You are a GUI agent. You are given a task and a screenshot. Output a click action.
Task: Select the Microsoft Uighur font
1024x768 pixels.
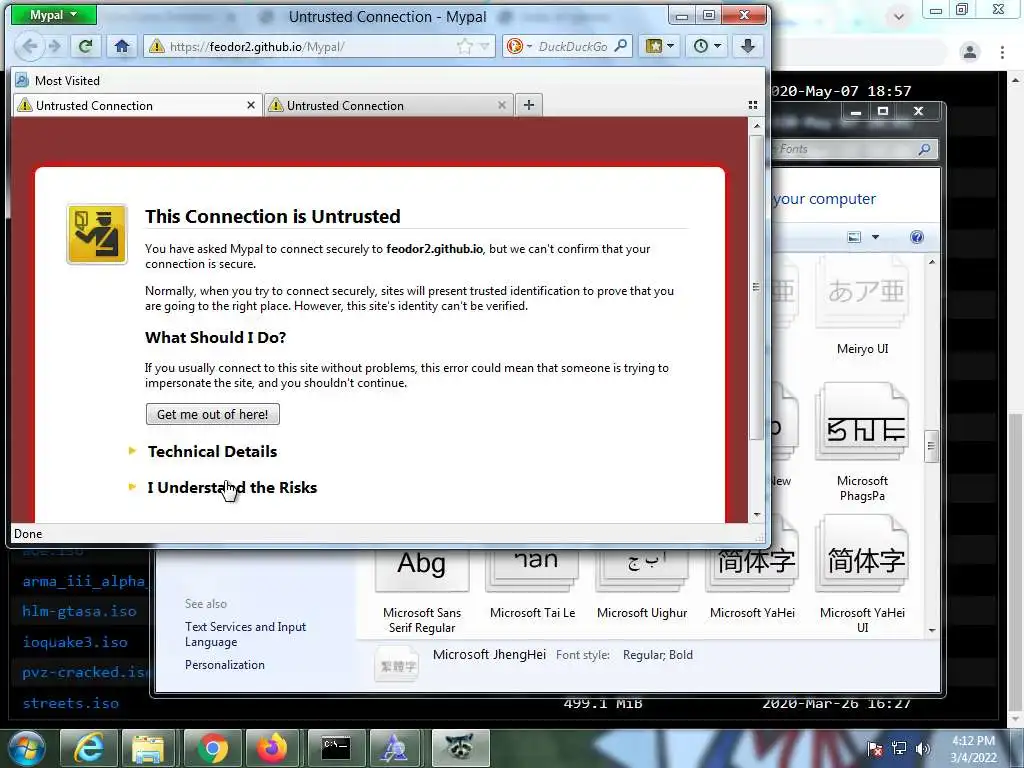coord(642,584)
